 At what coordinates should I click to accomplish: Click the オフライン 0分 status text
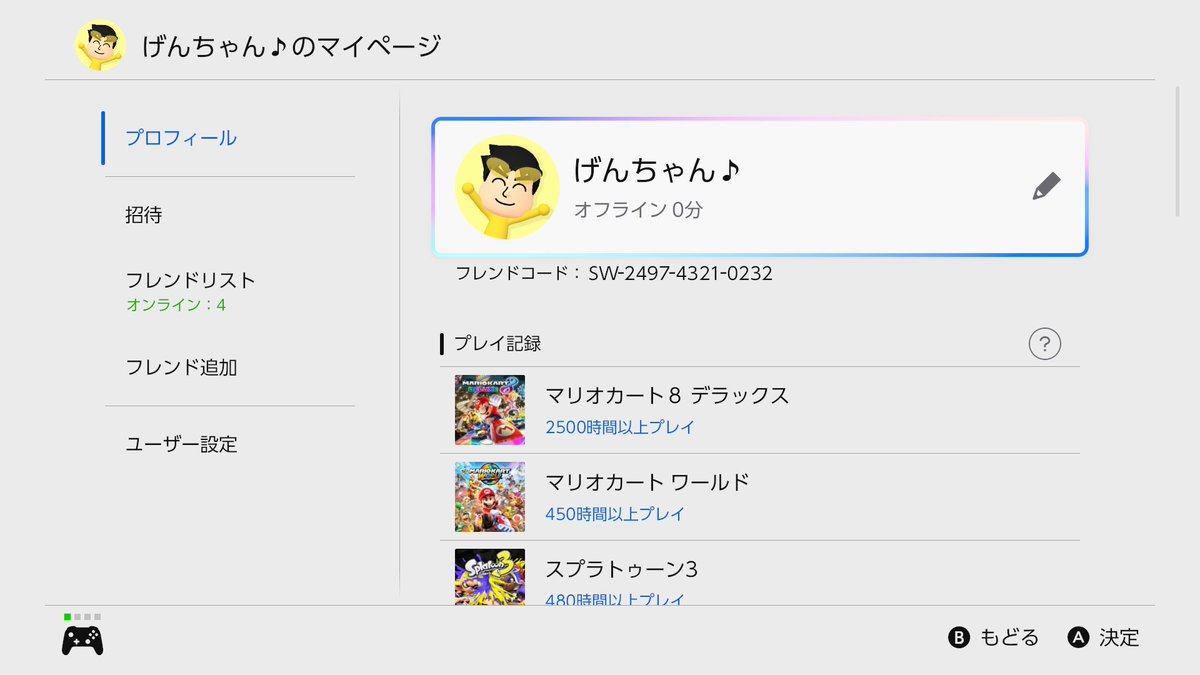click(638, 210)
